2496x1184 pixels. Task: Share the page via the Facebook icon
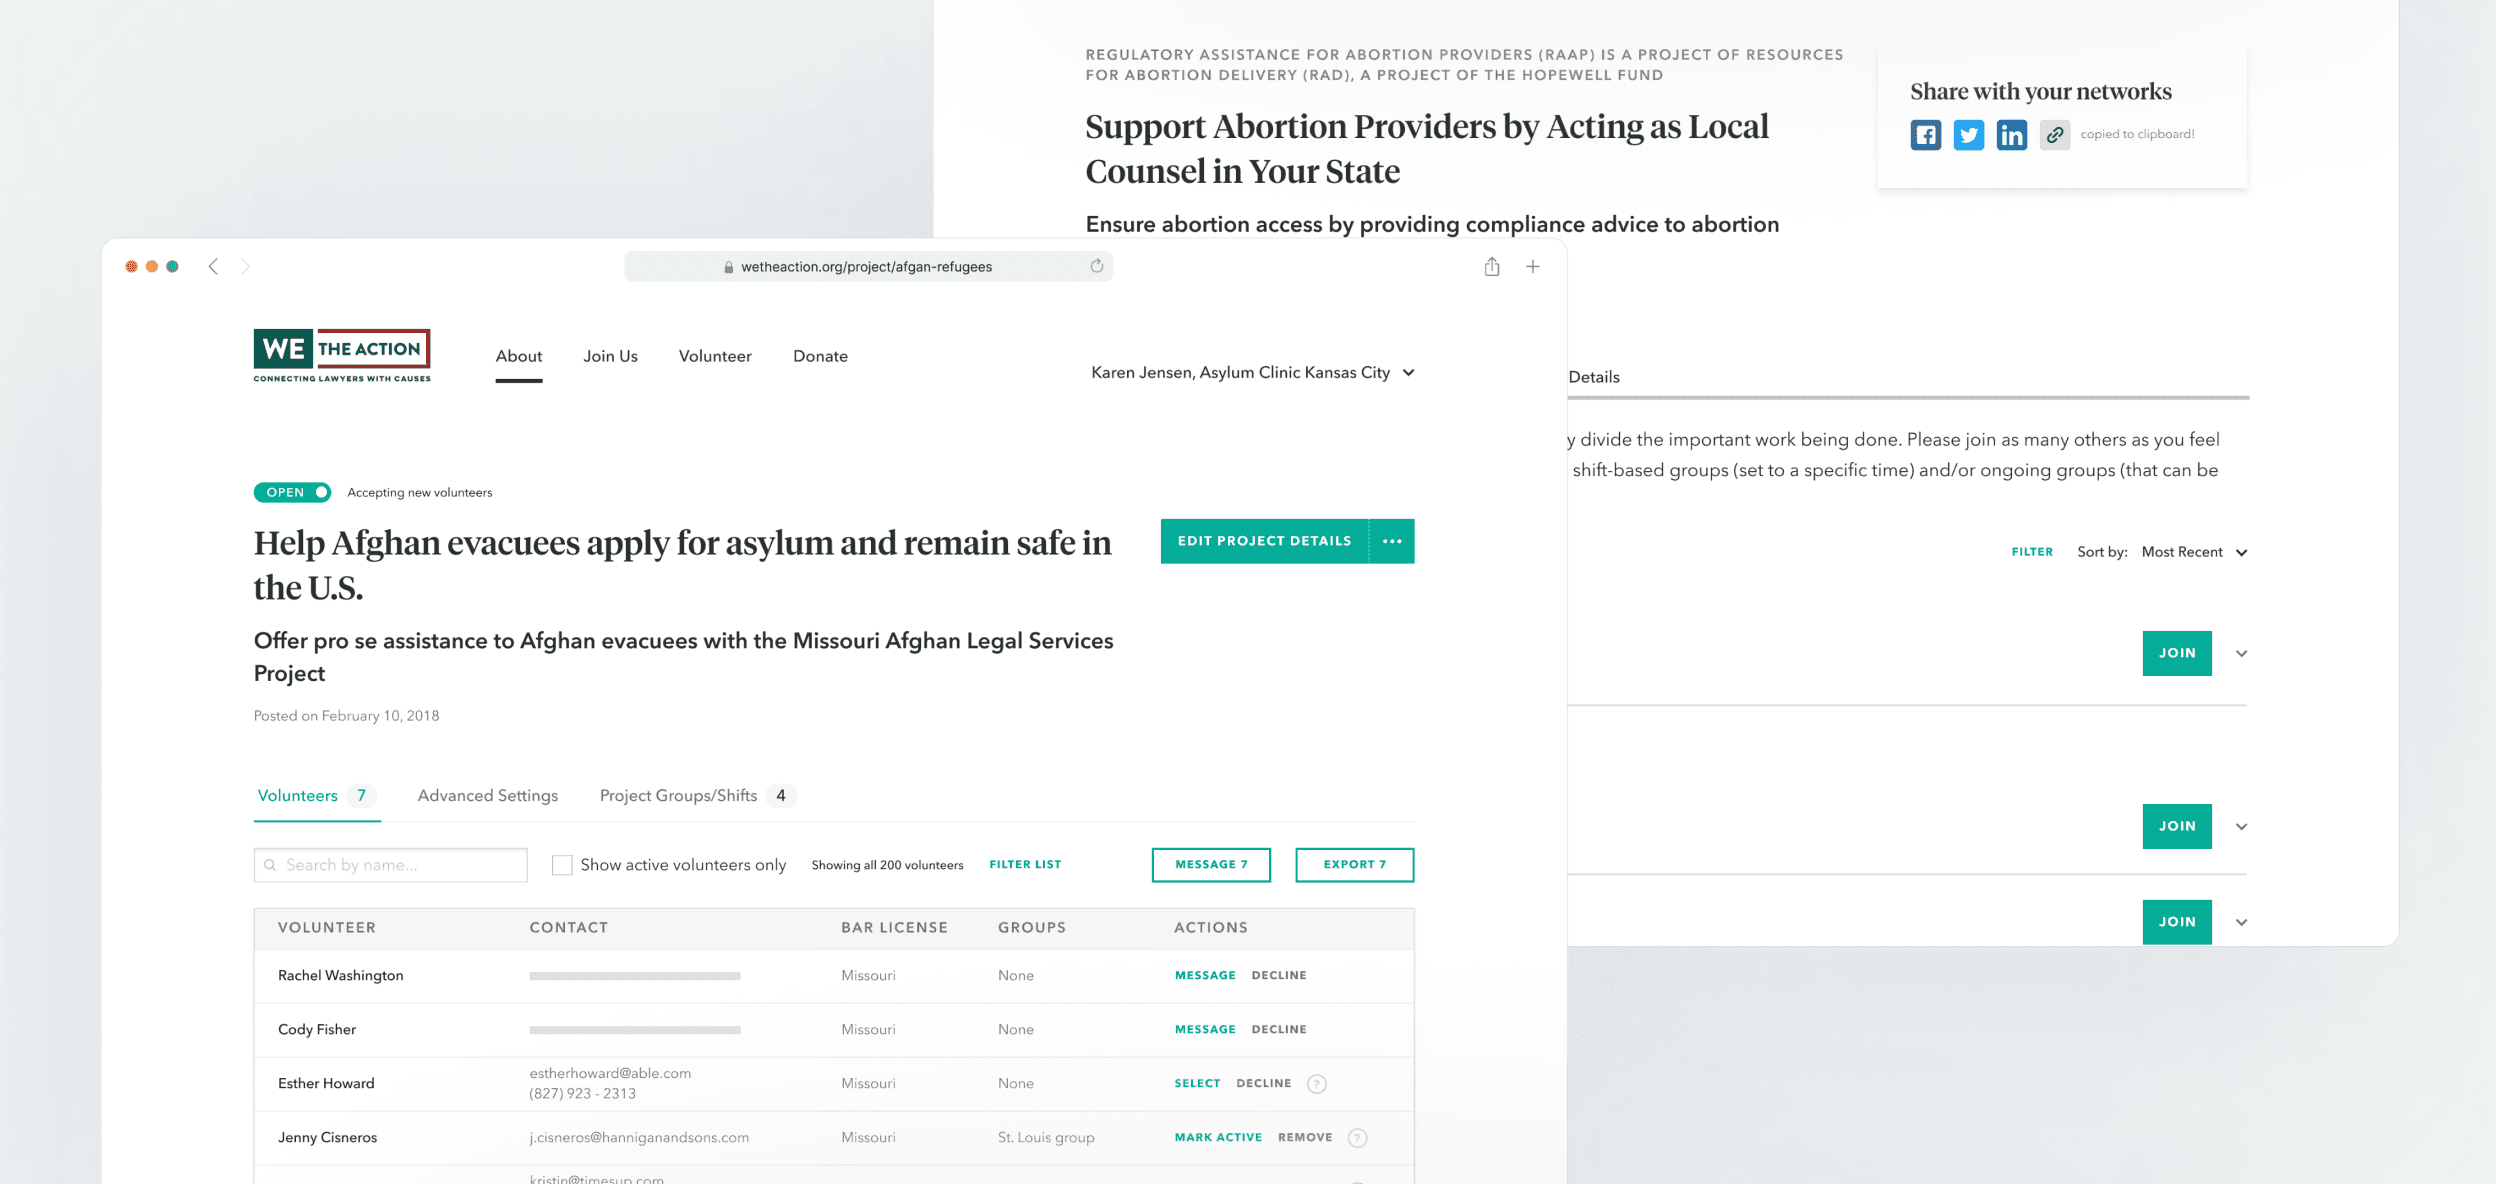1925,134
